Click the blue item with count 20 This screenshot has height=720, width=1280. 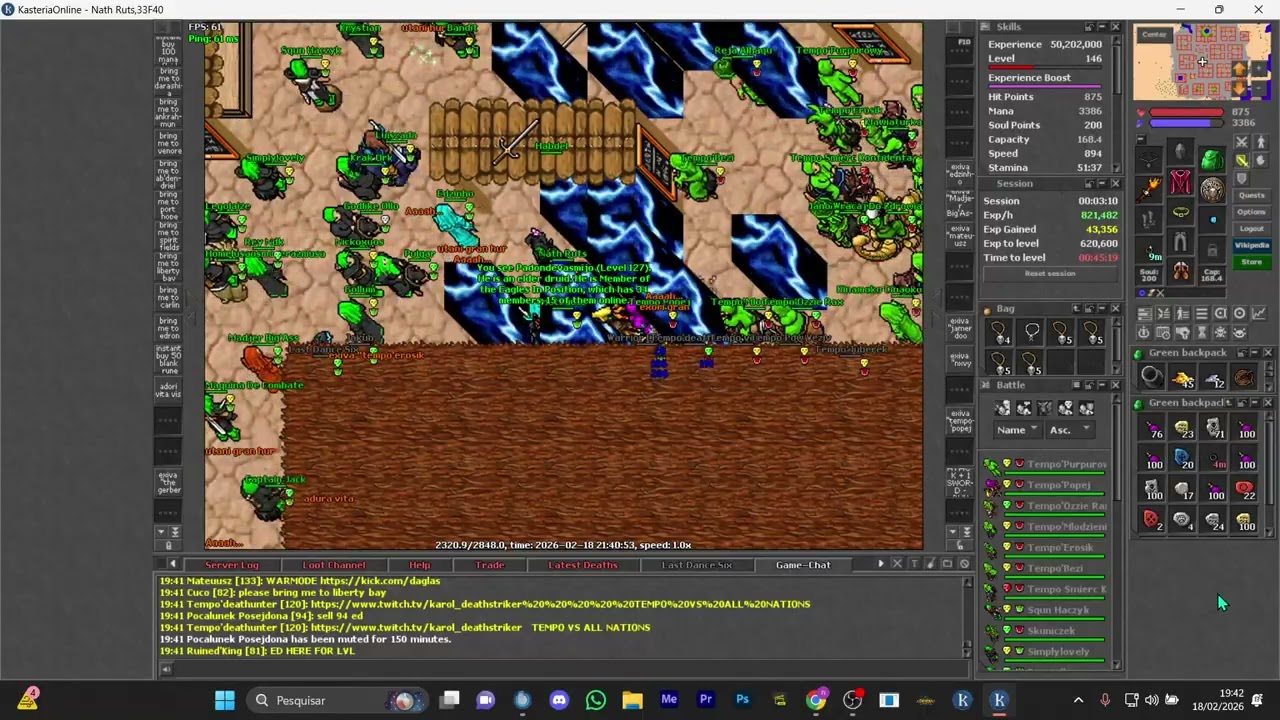point(1183,458)
